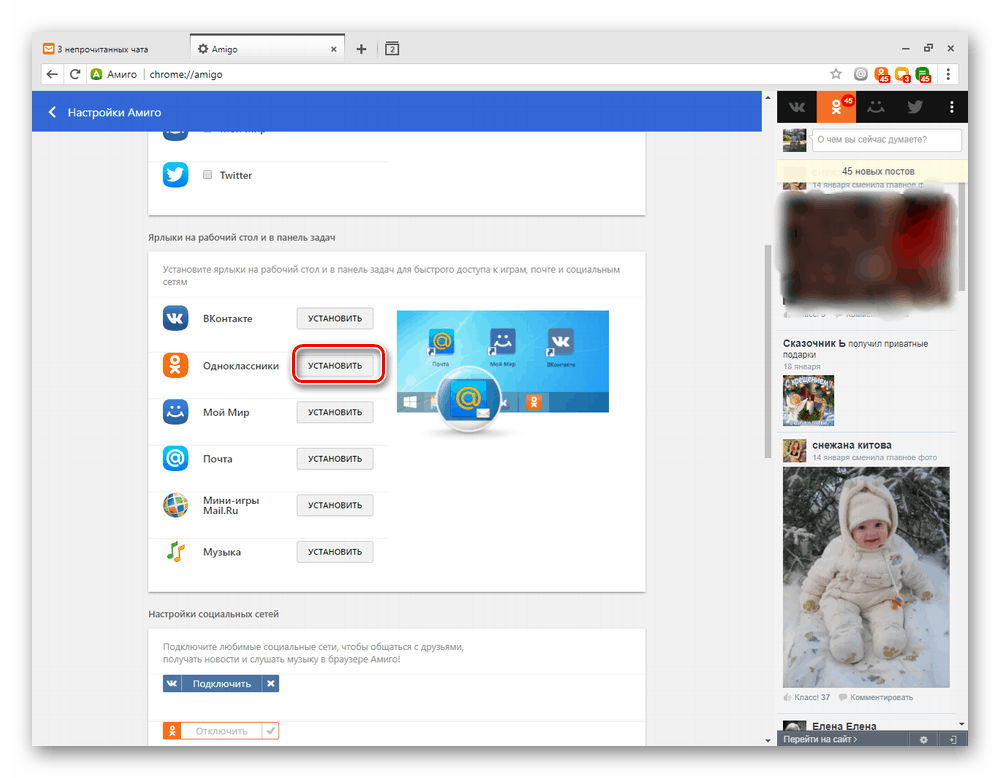Click settings page scroll up arrow
Screen dimensions: 1000x778
(x=768, y=98)
